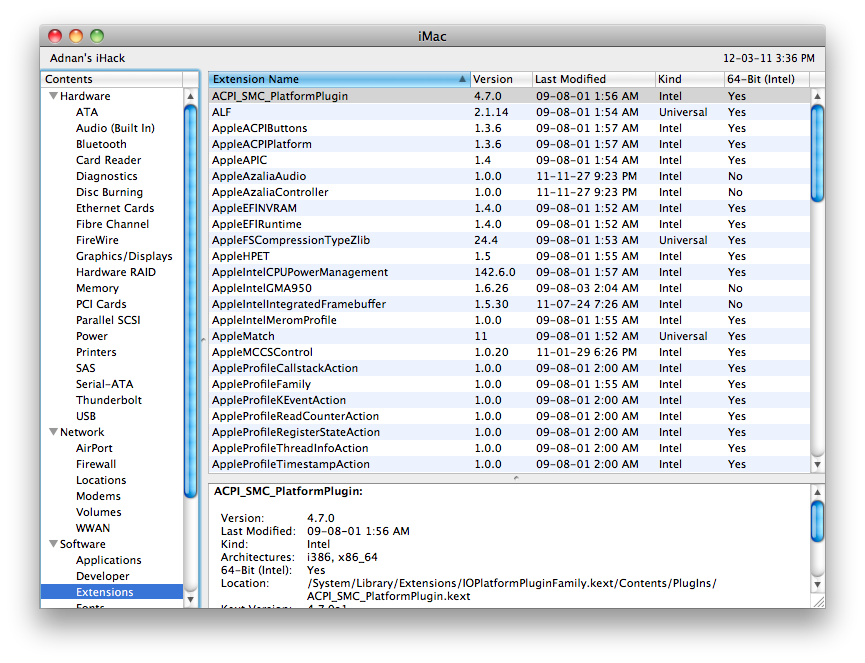Image resolution: width=865 pixels, height=663 pixels.
Task: Open Firewall section
Action: coord(96,464)
